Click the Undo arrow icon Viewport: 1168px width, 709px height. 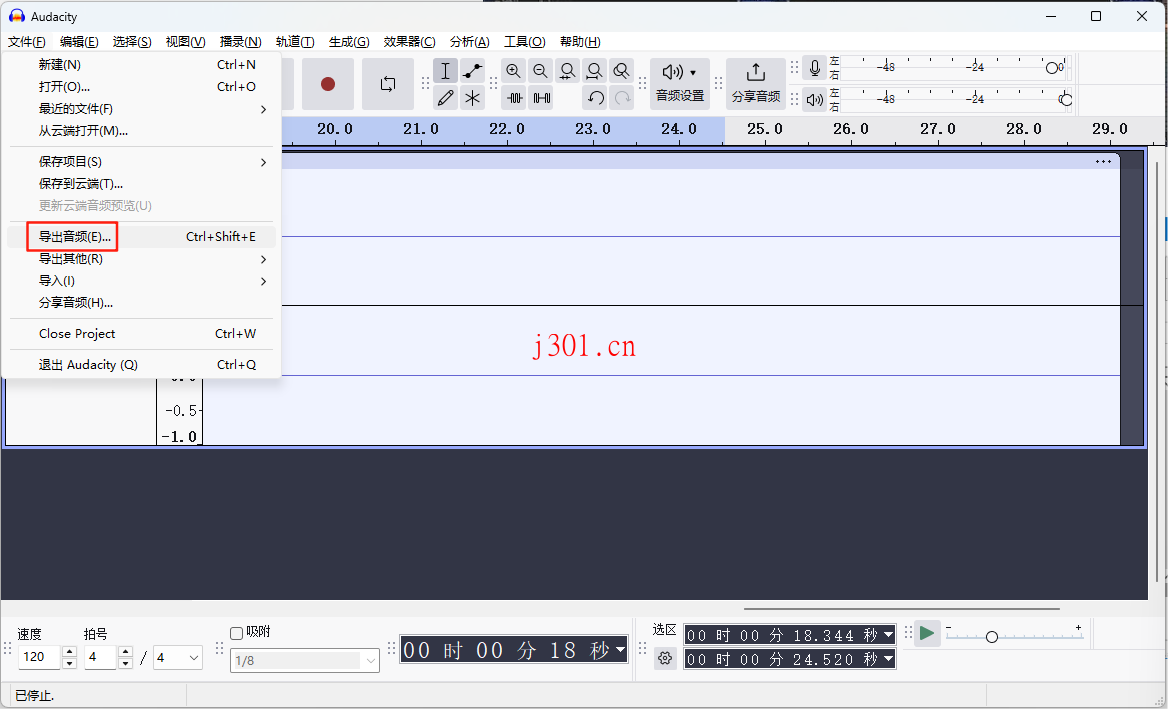click(x=594, y=98)
